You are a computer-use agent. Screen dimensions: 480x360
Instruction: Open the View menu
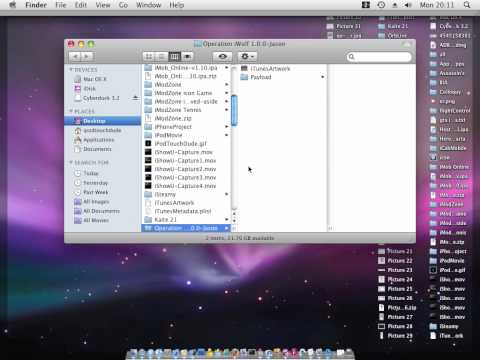[x=103, y=5]
